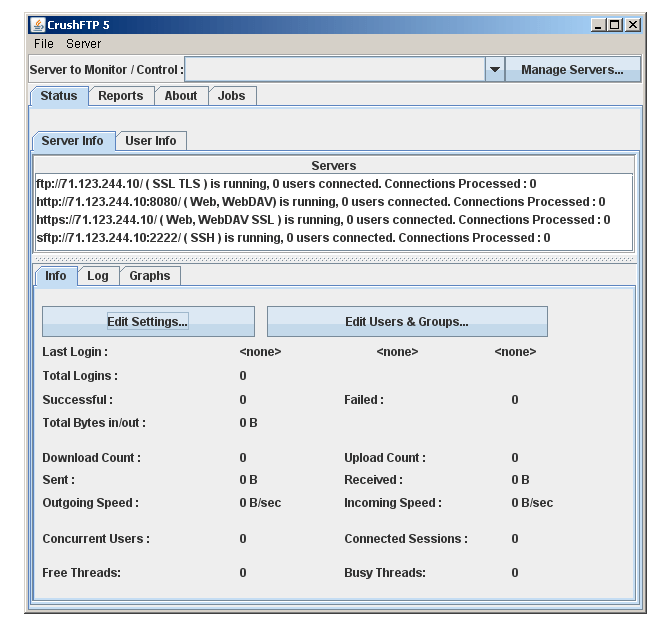Expand the Server to Monitor dropdown arrow
The height and width of the screenshot is (631, 669).
(495, 70)
